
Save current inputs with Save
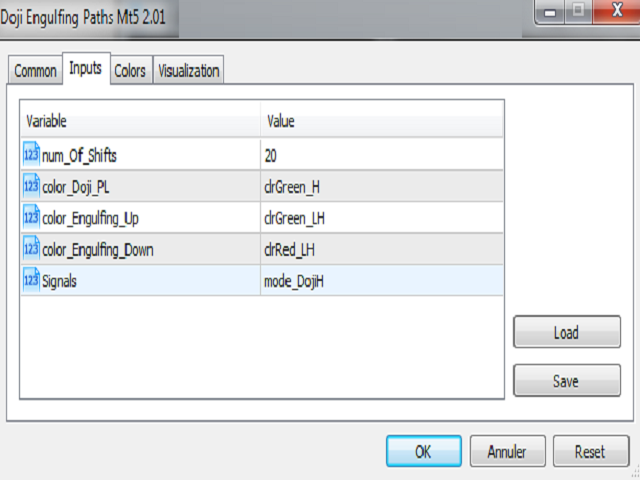(x=567, y=380)
